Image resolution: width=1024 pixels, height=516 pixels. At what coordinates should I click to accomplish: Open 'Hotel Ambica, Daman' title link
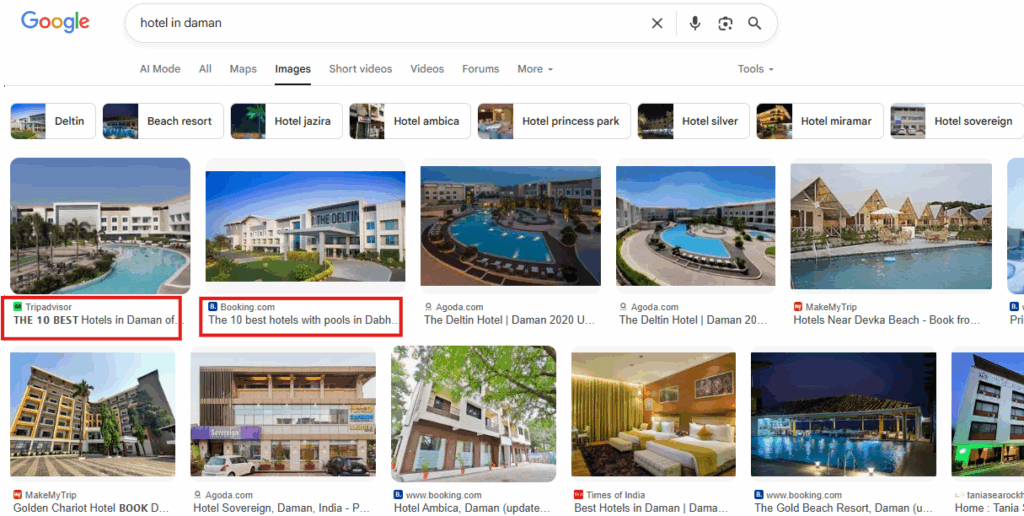click(x=473, y=508)
